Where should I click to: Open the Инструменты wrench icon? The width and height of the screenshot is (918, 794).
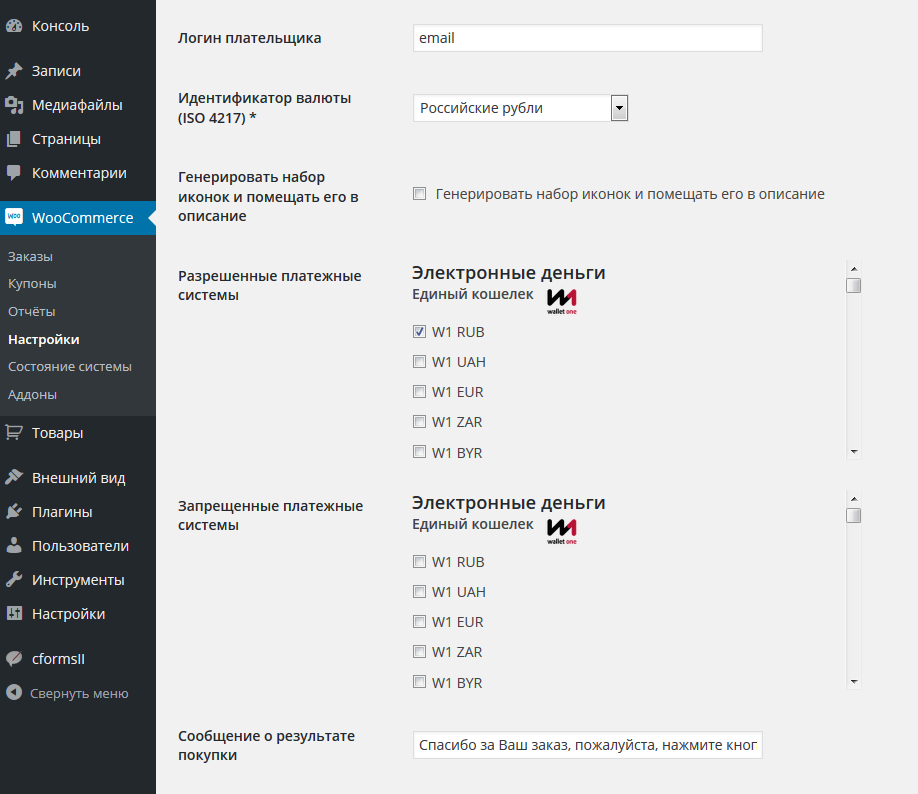tap(14, 580)
